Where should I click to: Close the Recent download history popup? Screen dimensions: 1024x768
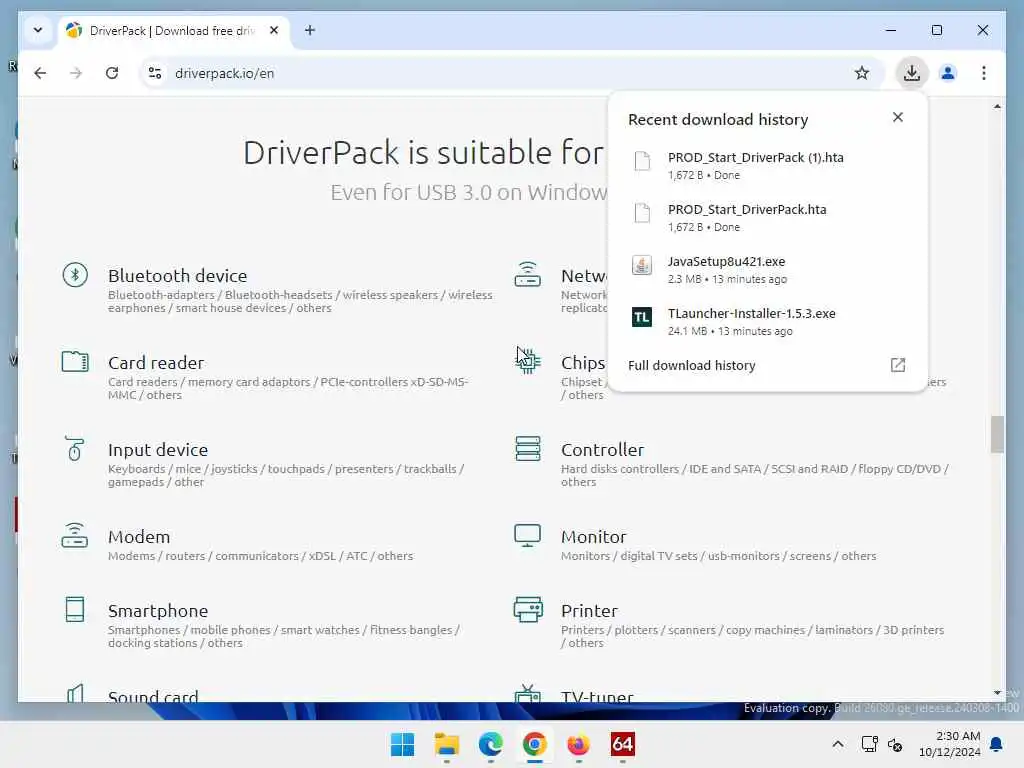click(x=898, y=117)
